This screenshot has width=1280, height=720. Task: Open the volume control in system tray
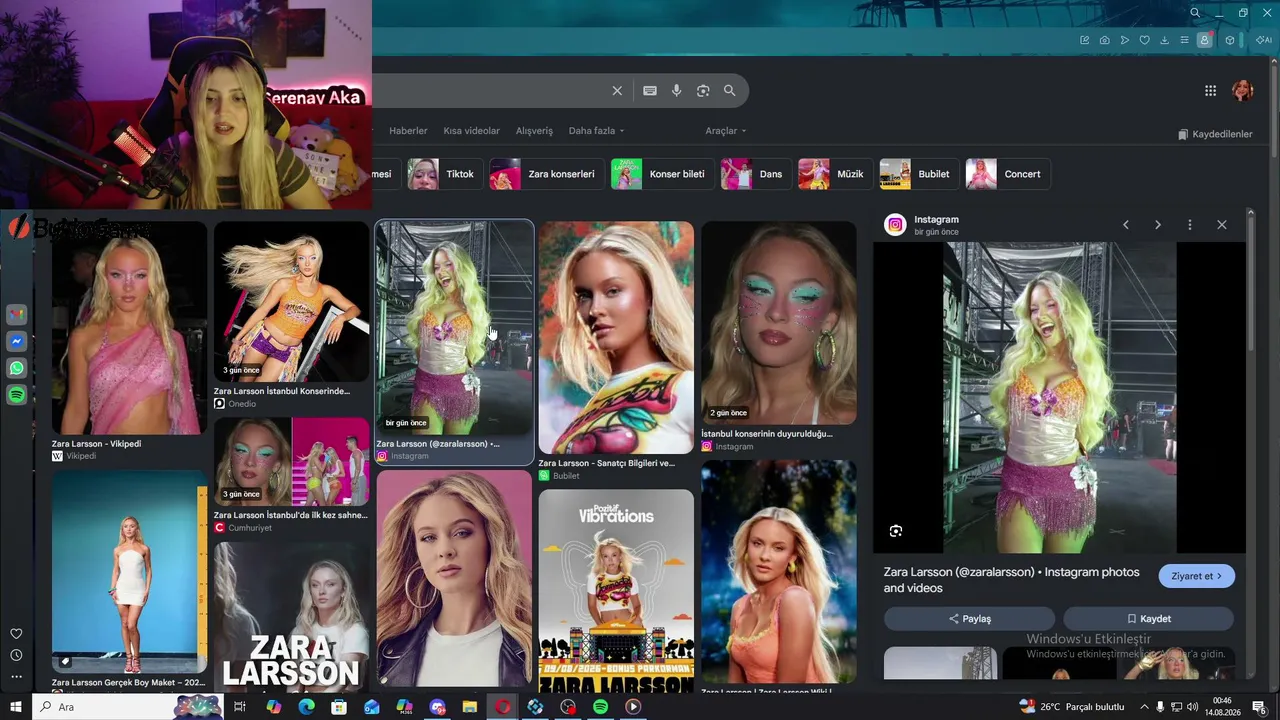(x=1193, y=707)
